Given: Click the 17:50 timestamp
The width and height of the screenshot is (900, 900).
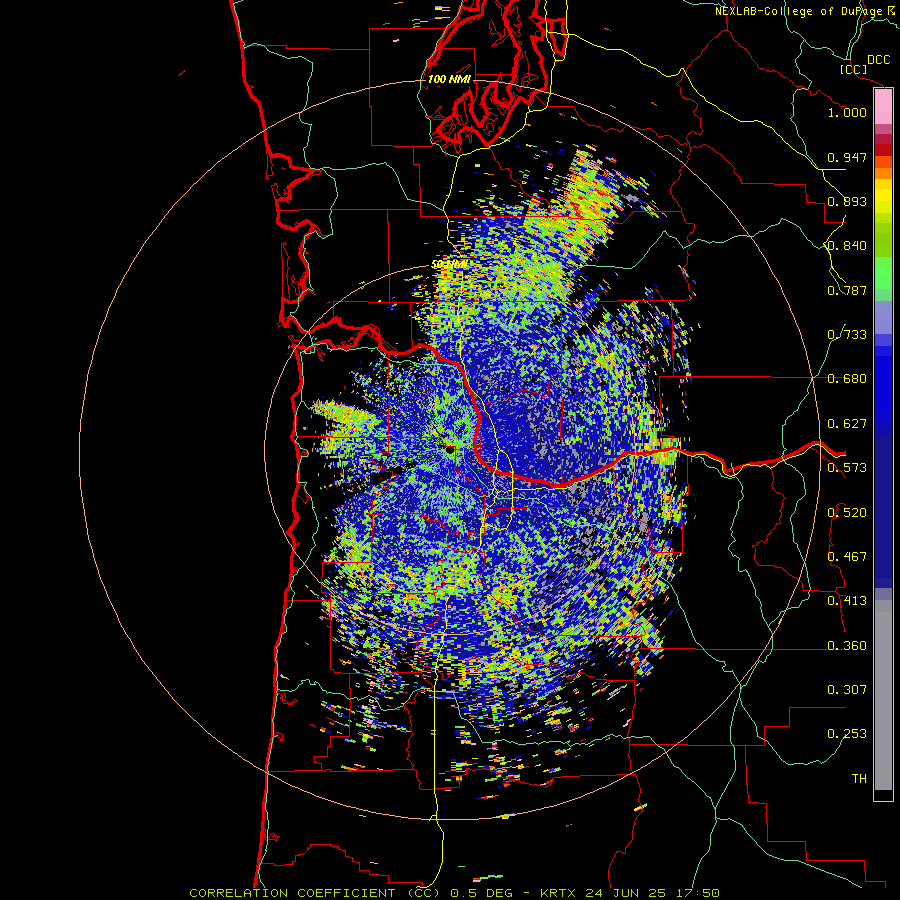Looking at the screenshot, I should pyautogui.click(x=697, y=893).
